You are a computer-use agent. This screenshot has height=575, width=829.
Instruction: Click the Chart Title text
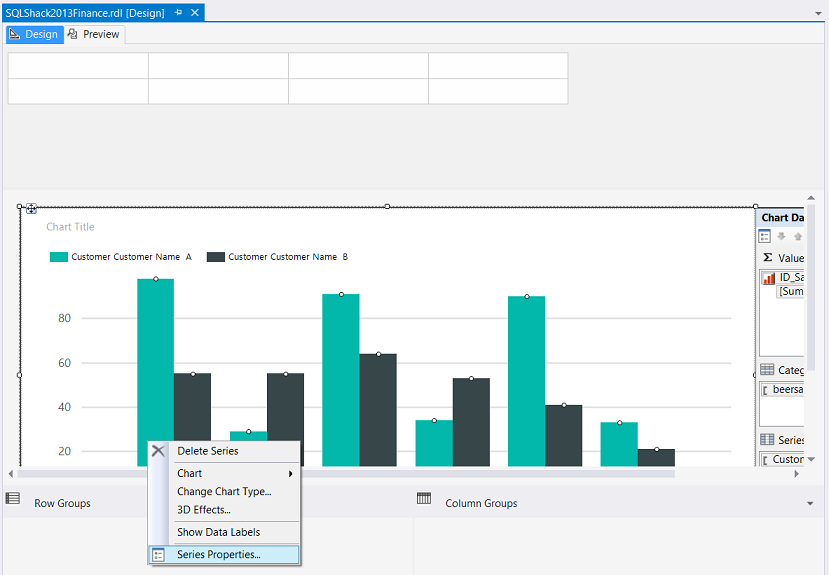tap(70, 227)
